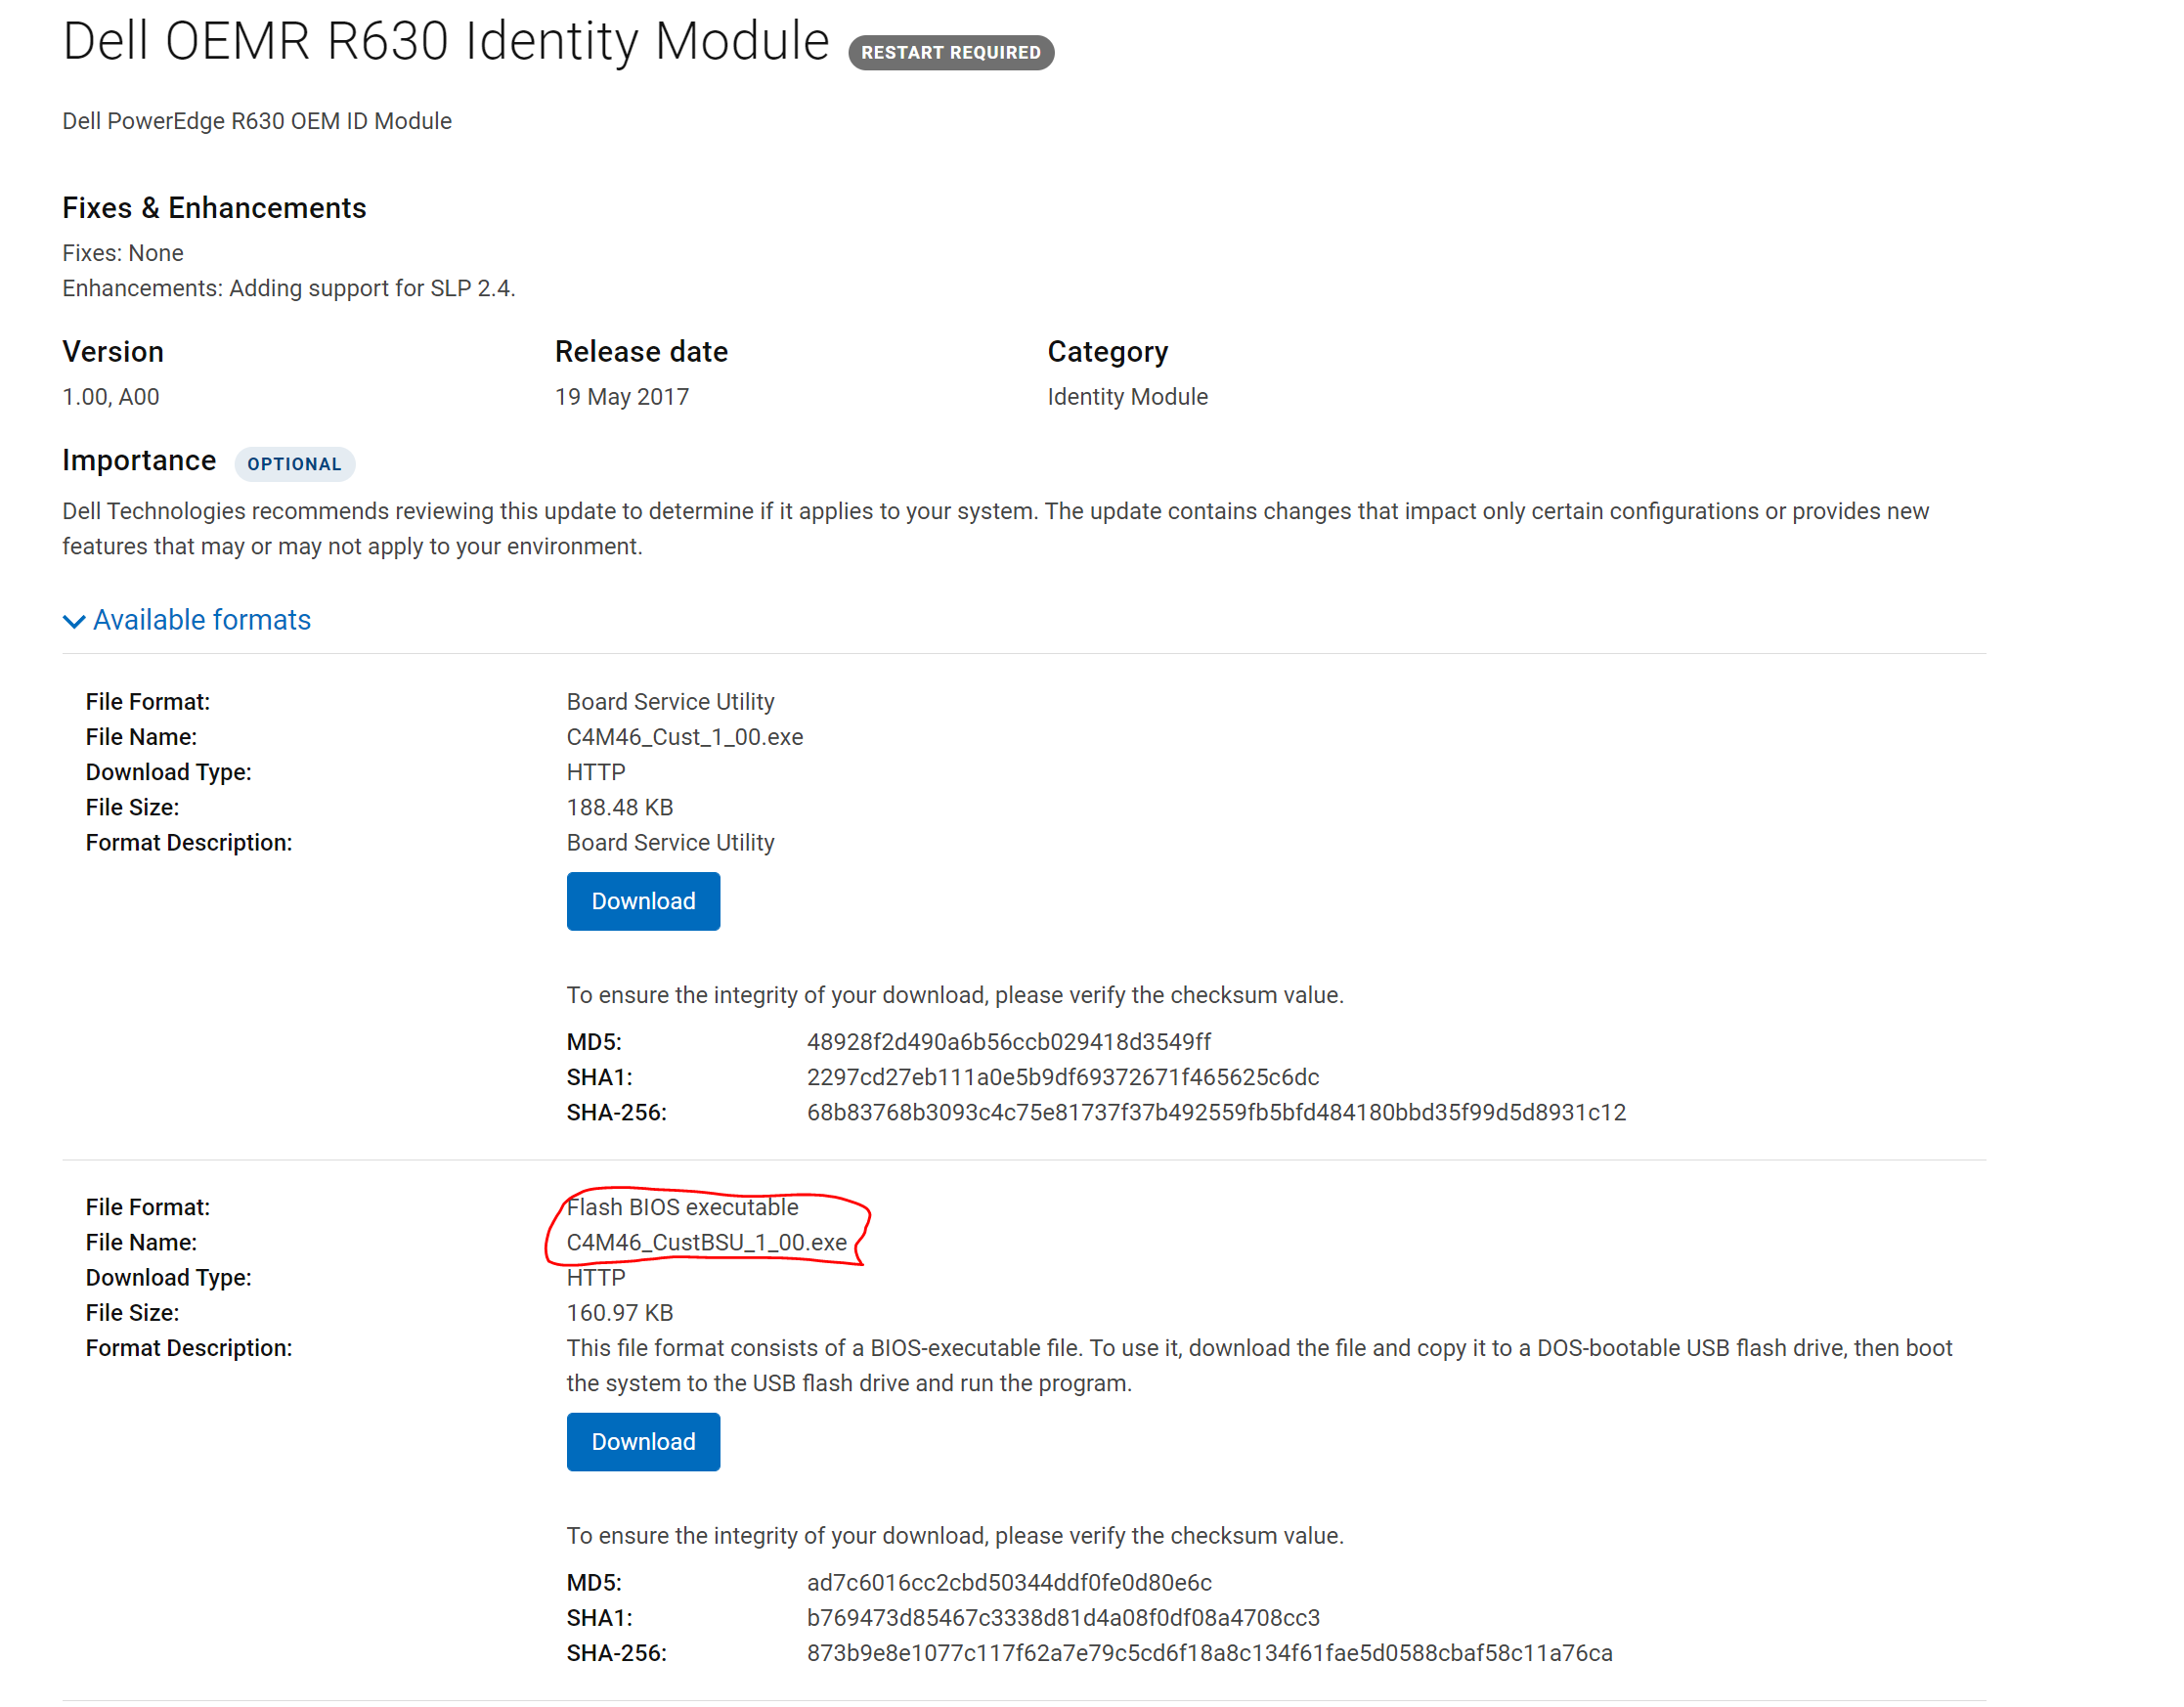Click Dell PowerEdge R630 OEM ID Module subtitle

[x=257, y=122]
